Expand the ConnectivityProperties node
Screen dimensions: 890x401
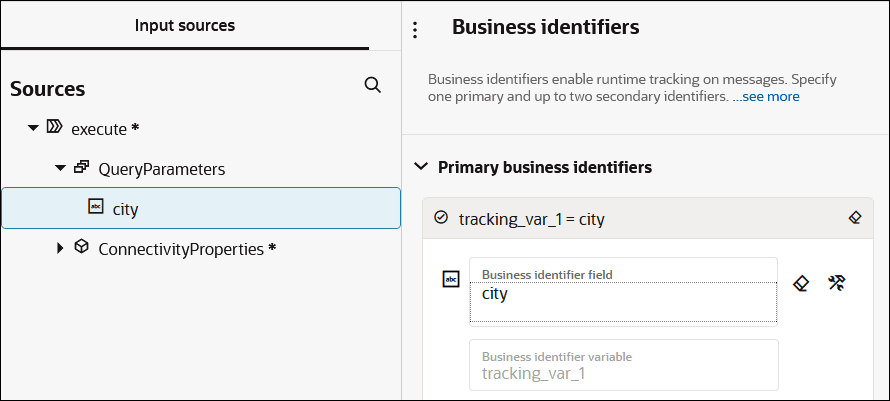click(60, 248)
